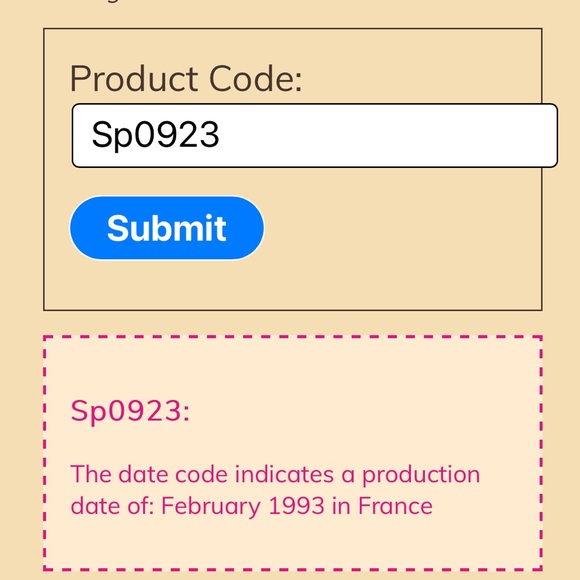Focus the Product Code input field
This screenshot has width=580, height=580.
click(x=315, y=135)
